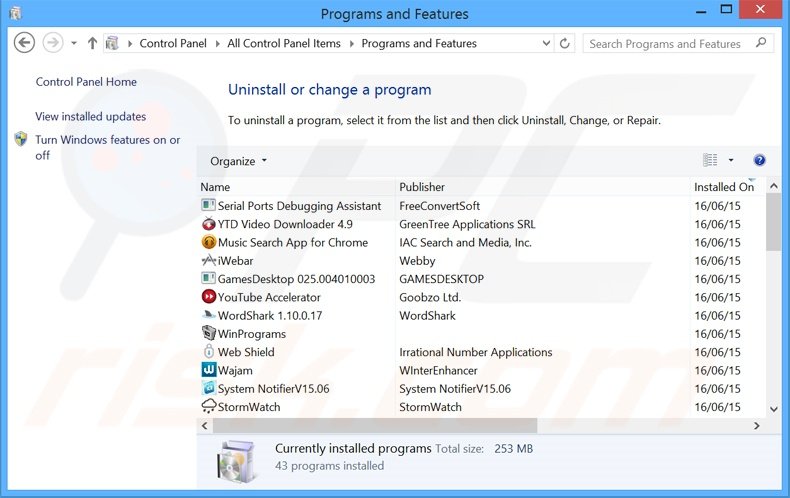
Task: Select the iWebar program icon
Action: 208,260
